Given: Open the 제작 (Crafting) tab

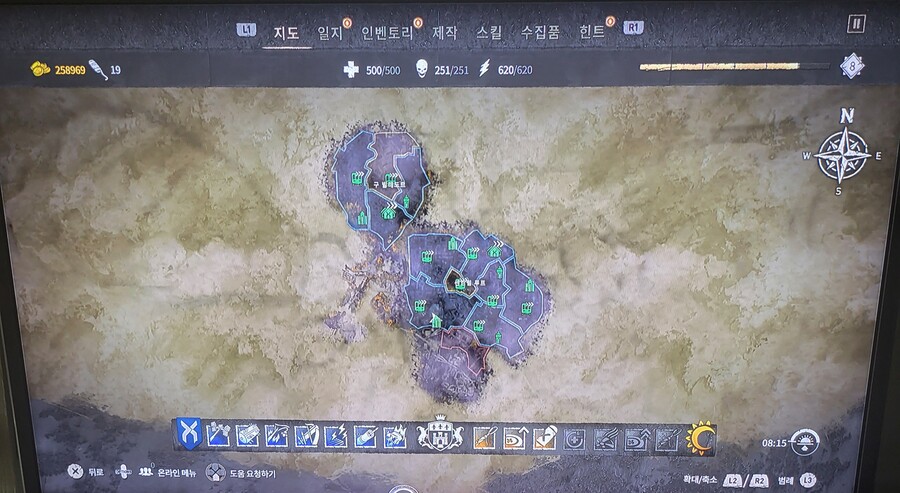Looking at the screenshot, I should click(444, 32).
